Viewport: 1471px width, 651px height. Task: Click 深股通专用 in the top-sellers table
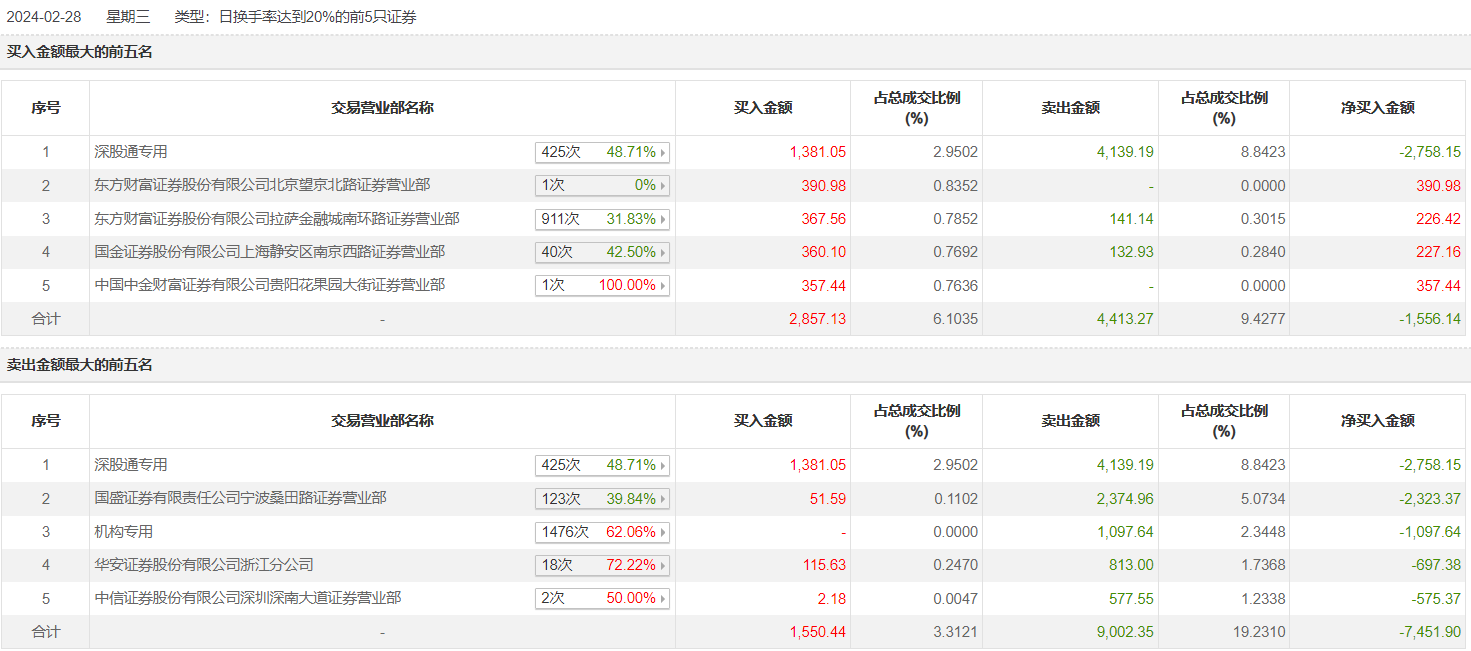coord(131,465)
